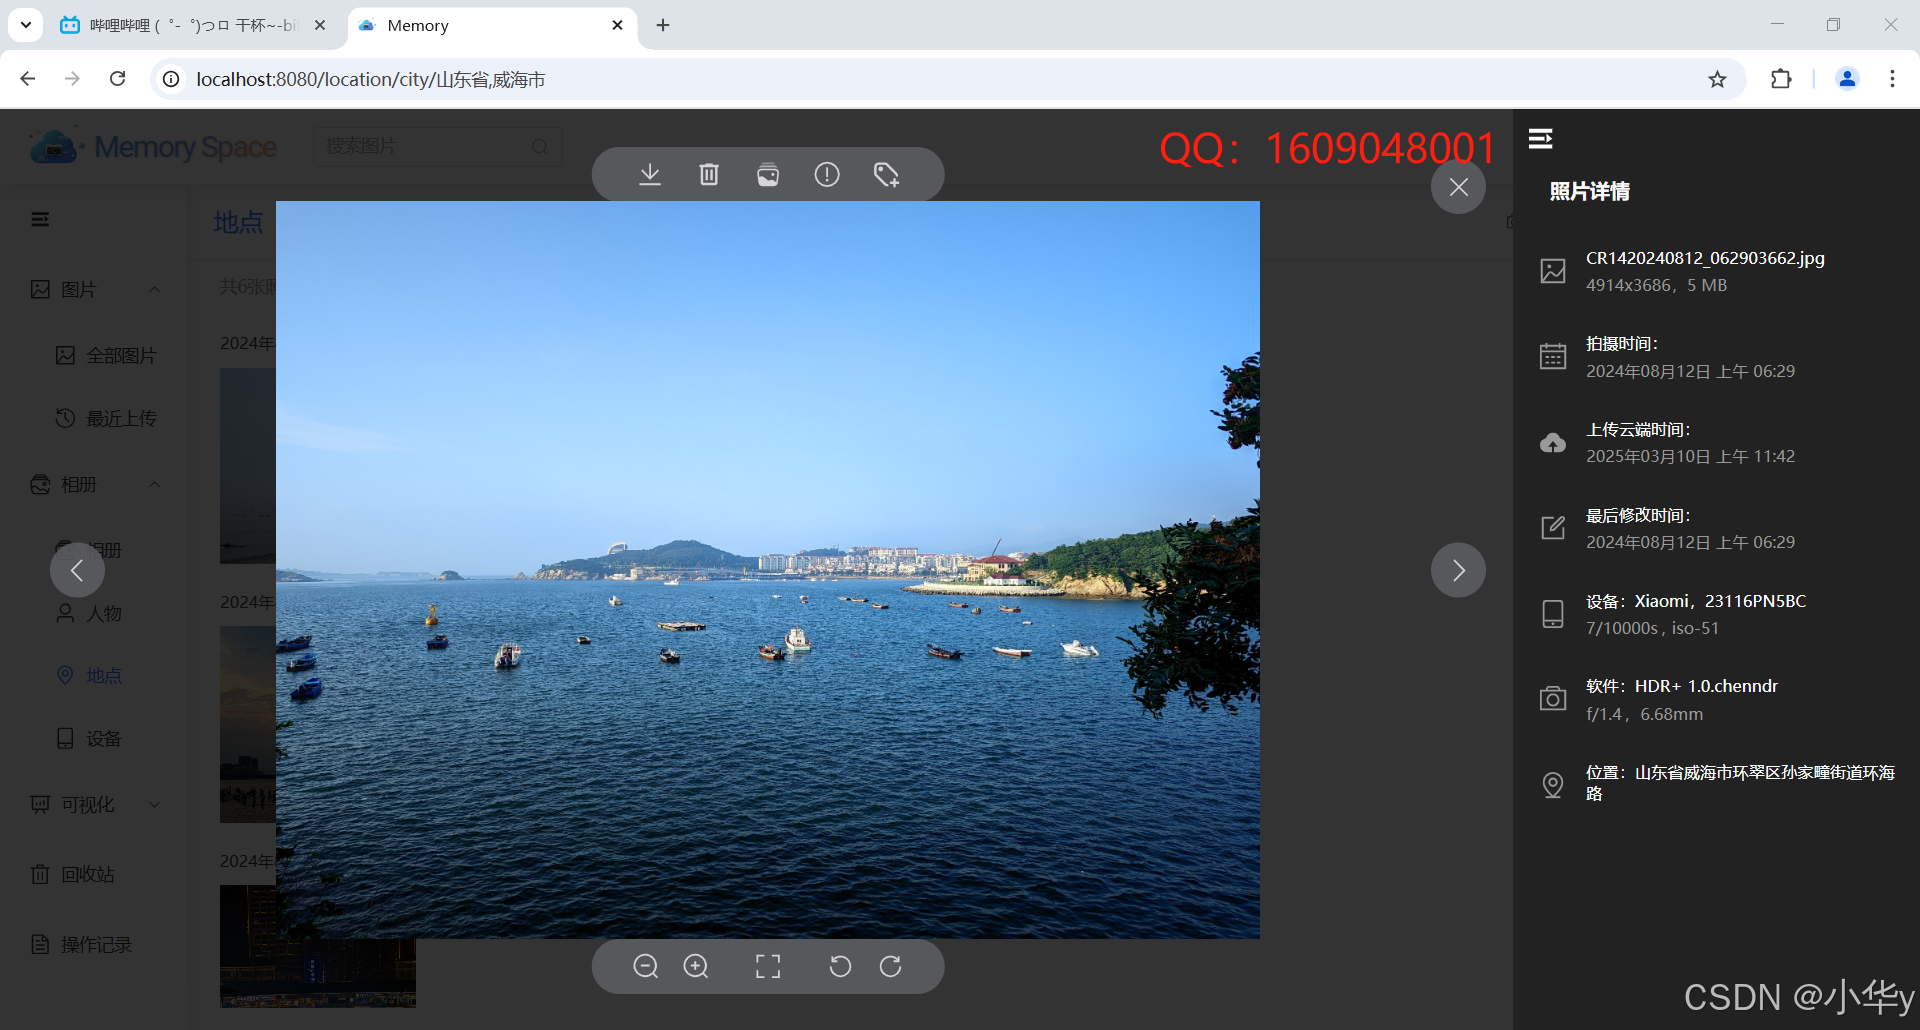Bookmark this page with the star
Screen dimensions: 1920x1030
(x=1717, y=79)
